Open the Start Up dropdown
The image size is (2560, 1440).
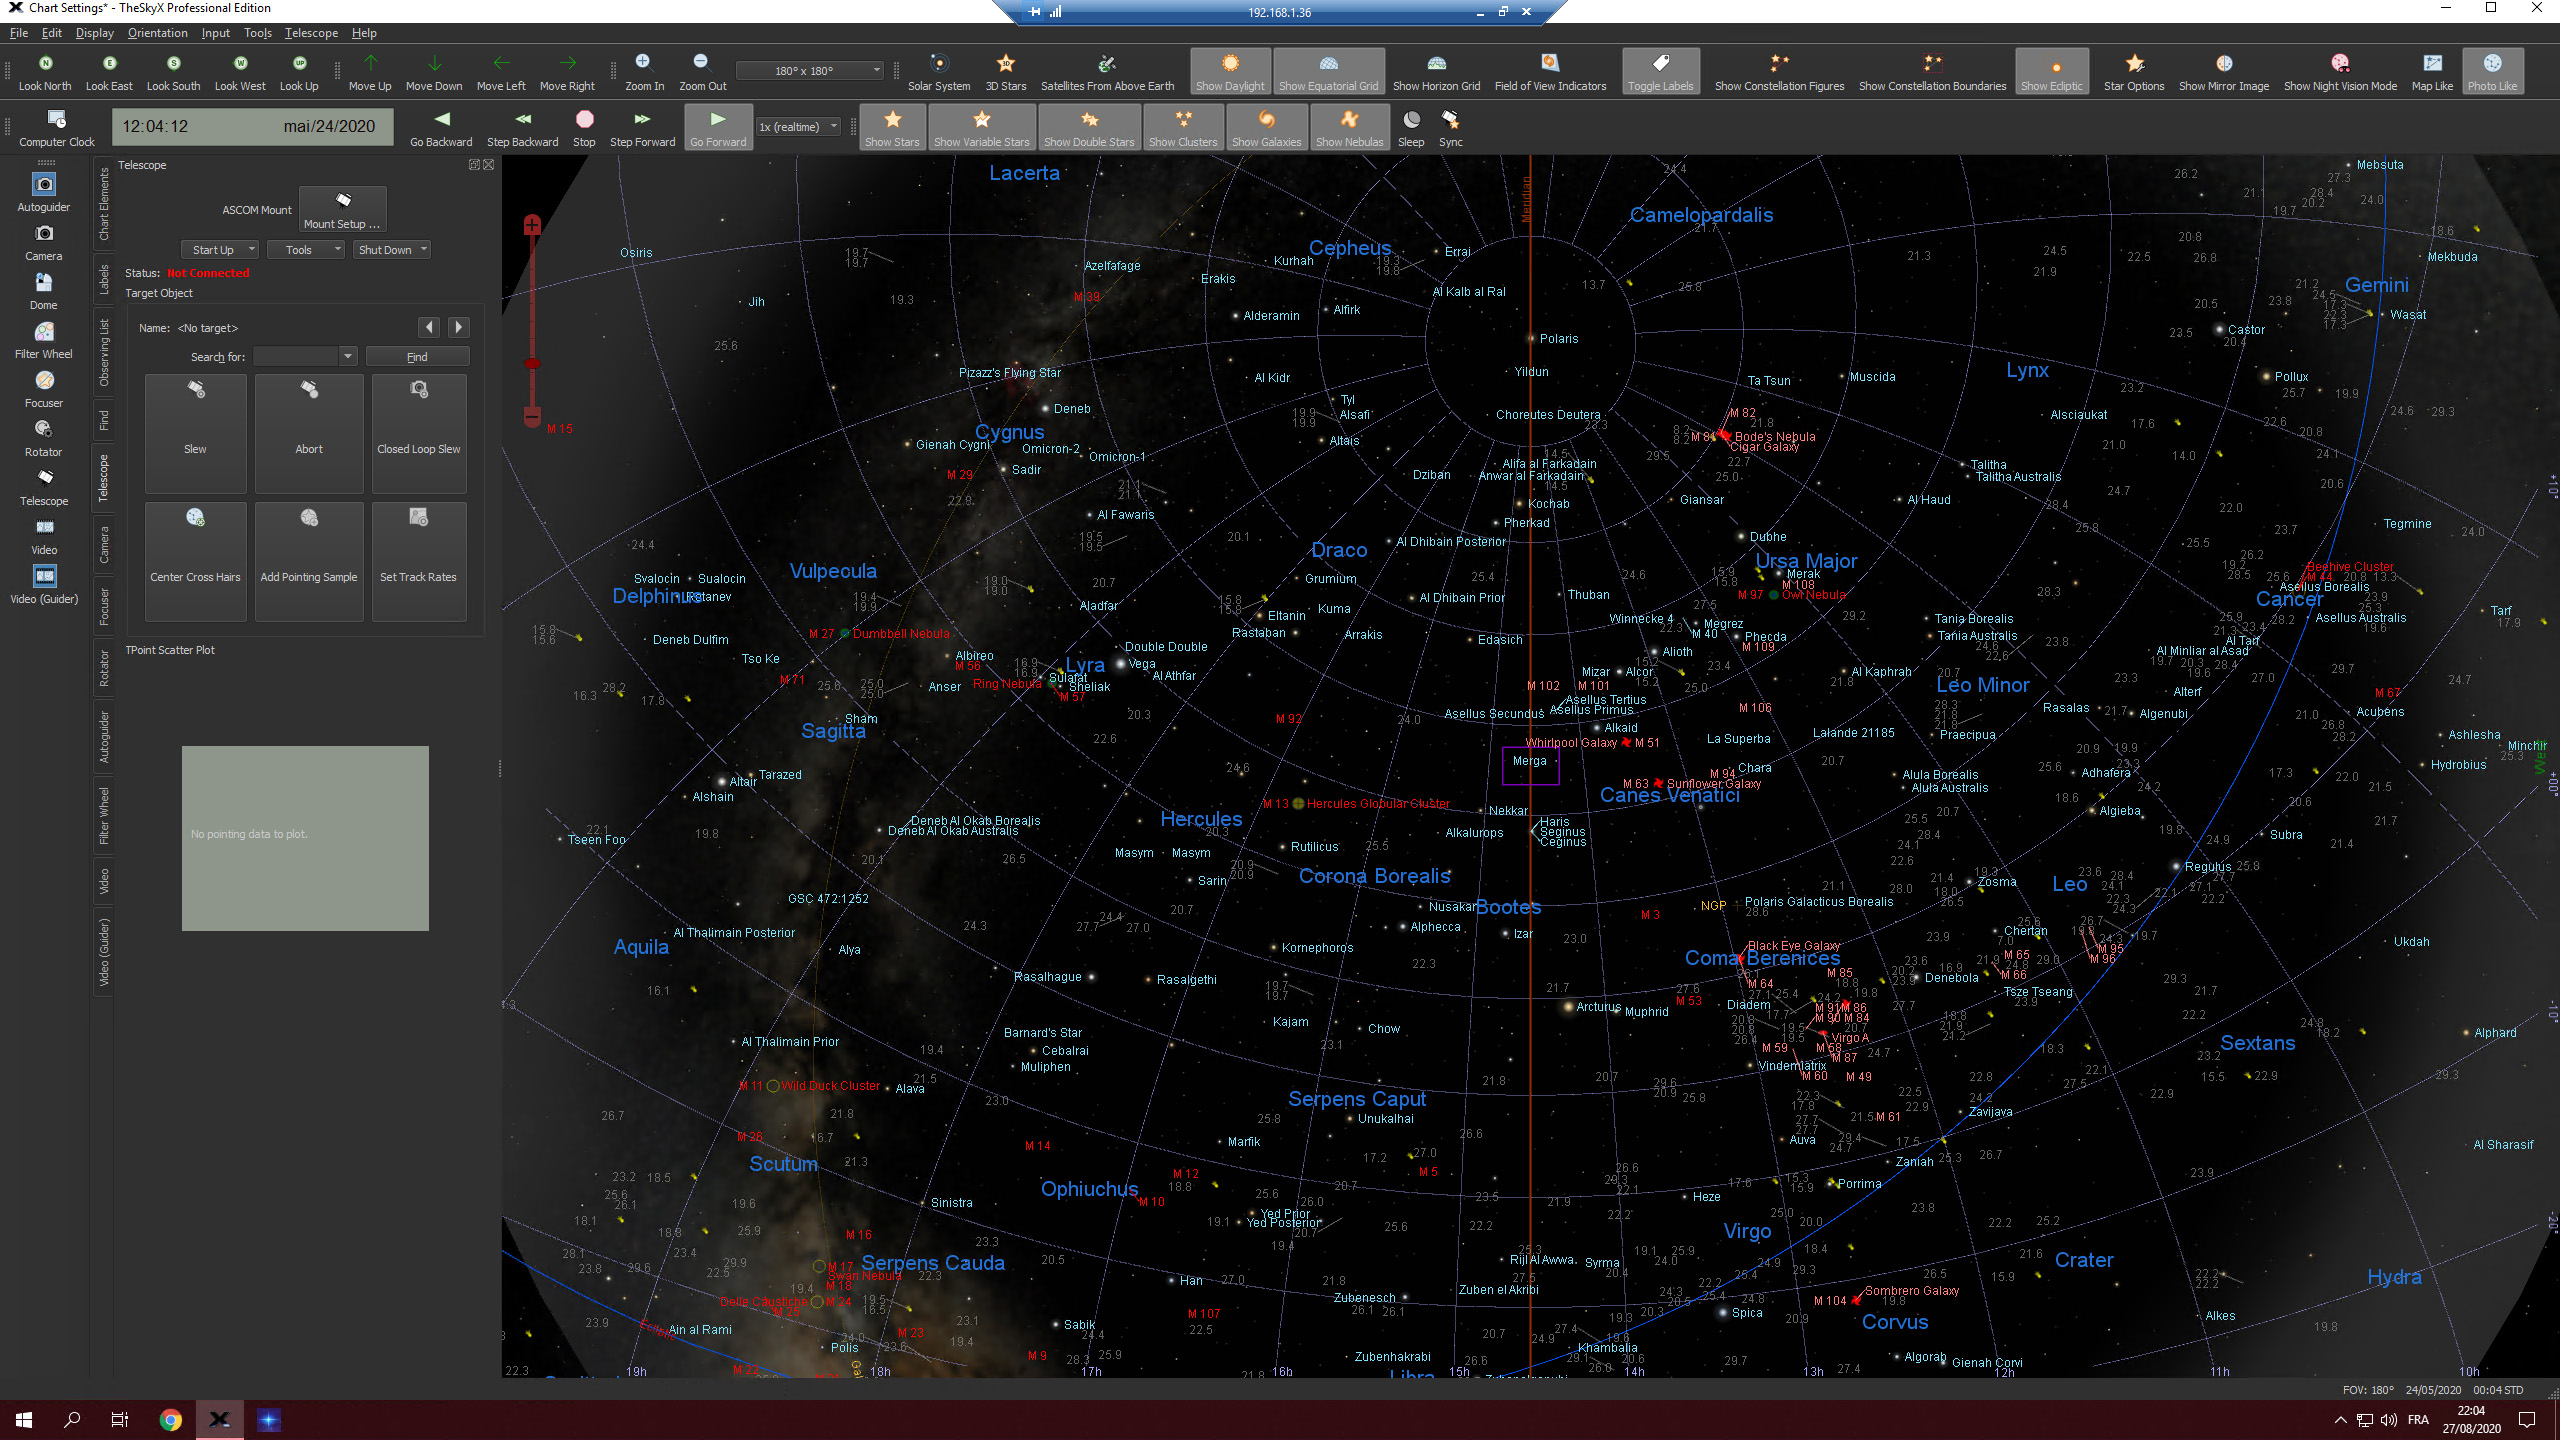[220, 250]
